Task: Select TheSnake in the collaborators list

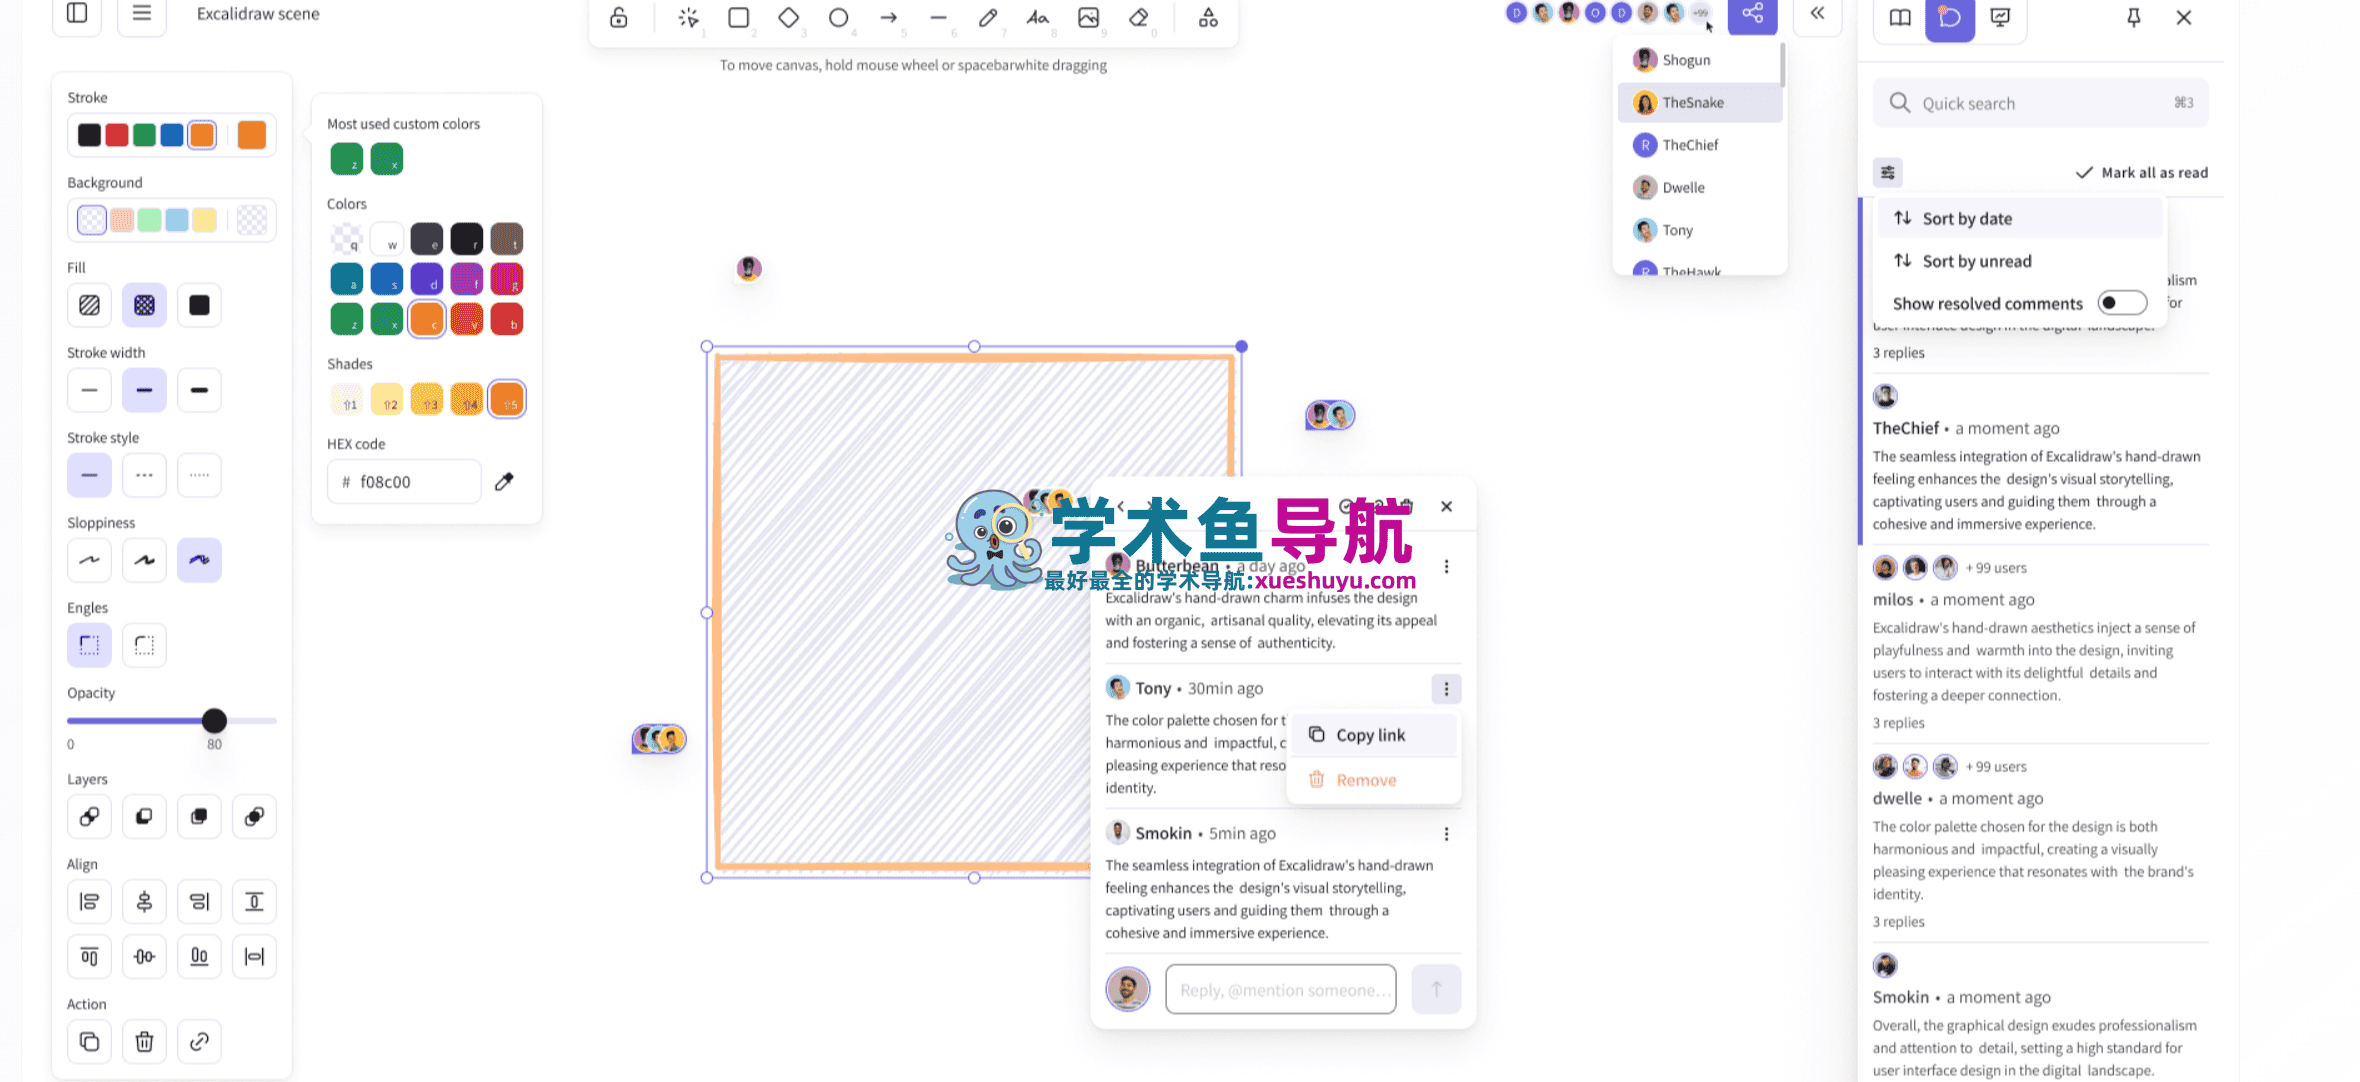Action: click(1699, 103)
